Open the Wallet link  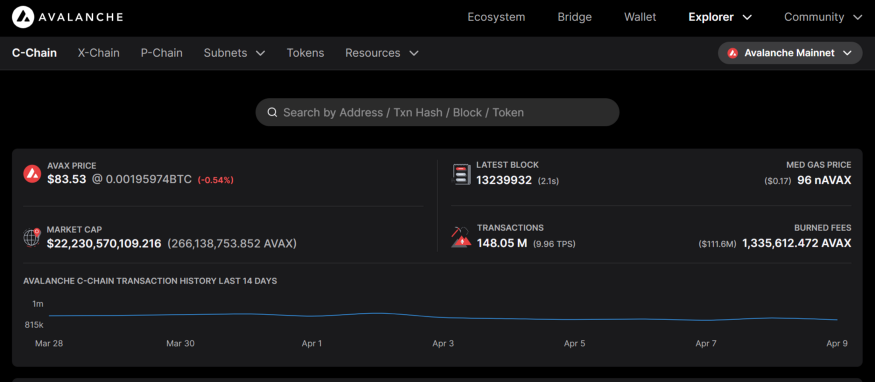coord(640,17)
